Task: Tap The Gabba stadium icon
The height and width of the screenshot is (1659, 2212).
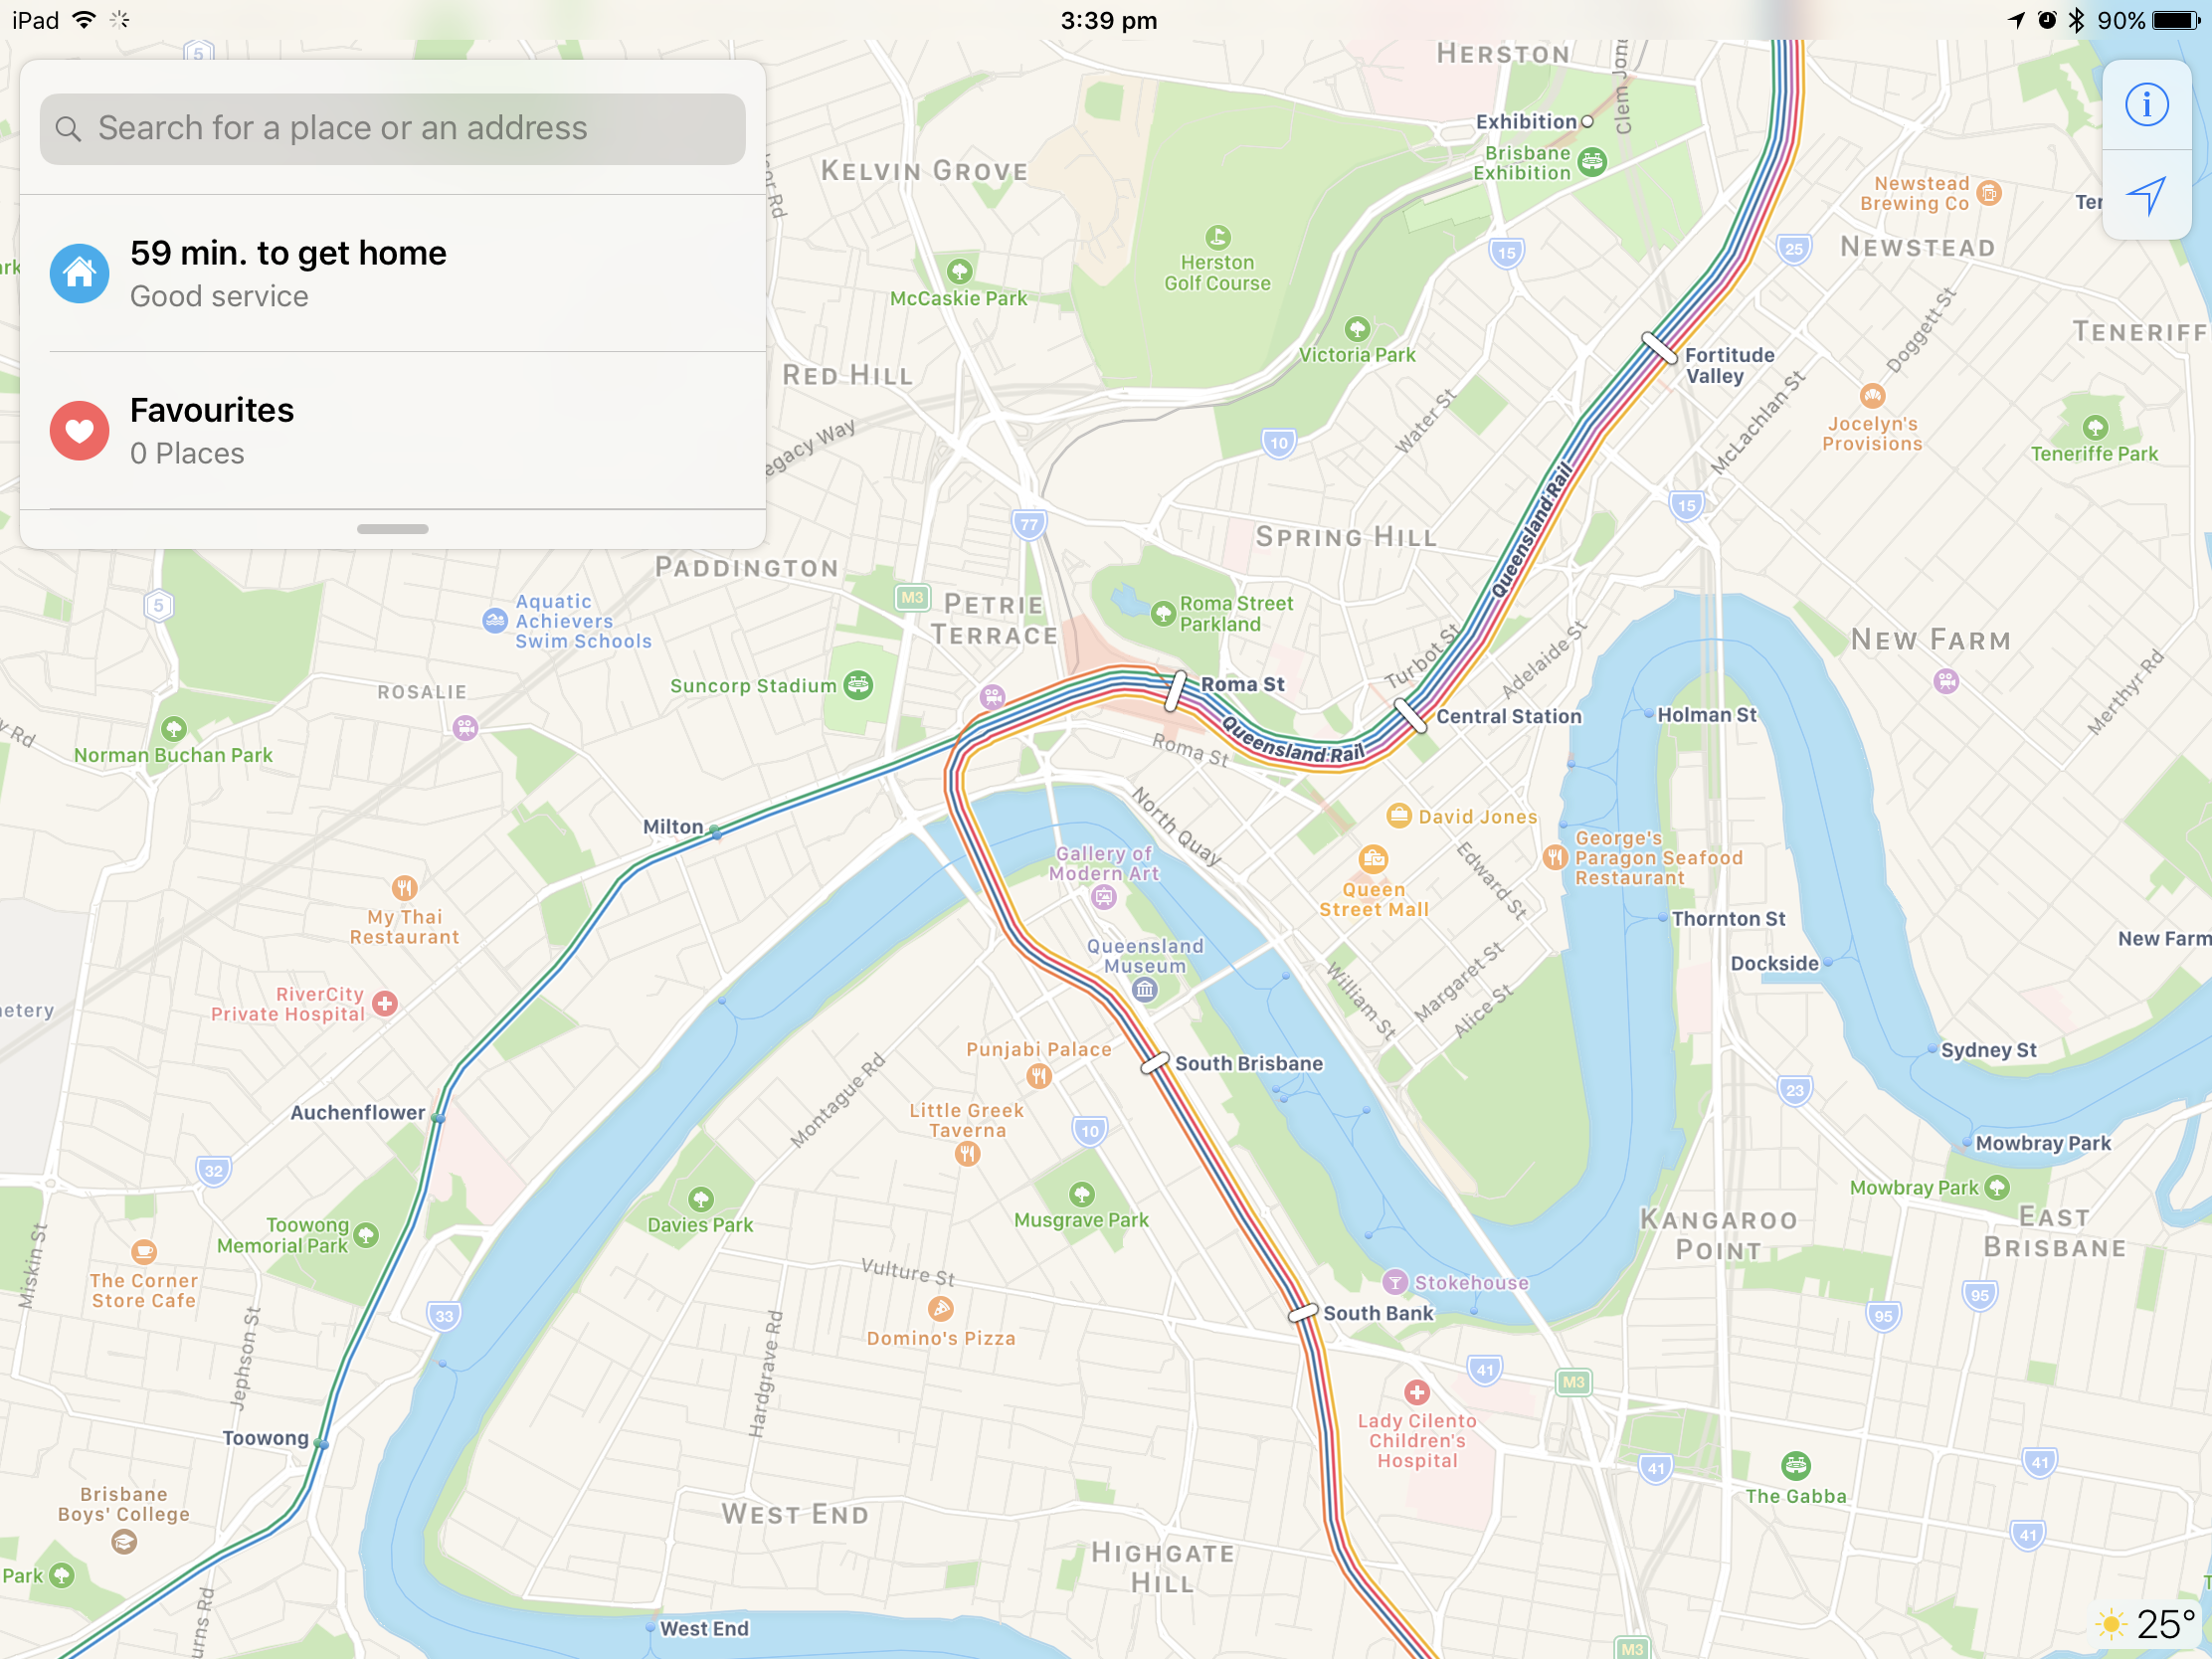Action: click(x=1796, y=1466)
